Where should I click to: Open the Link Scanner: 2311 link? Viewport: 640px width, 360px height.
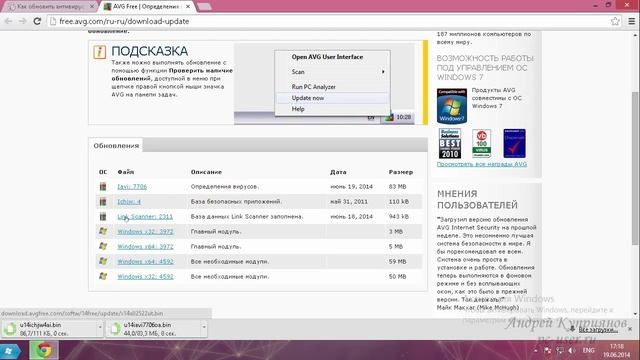click(x=145, y=217)
